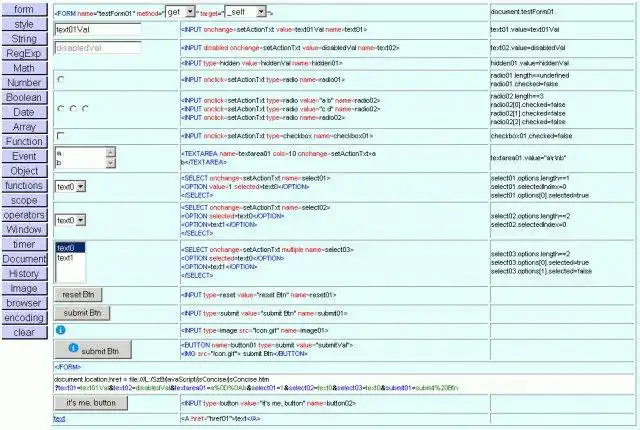Focus the text01Val input field
640x430 pixels.
click(x=98, y=29)
